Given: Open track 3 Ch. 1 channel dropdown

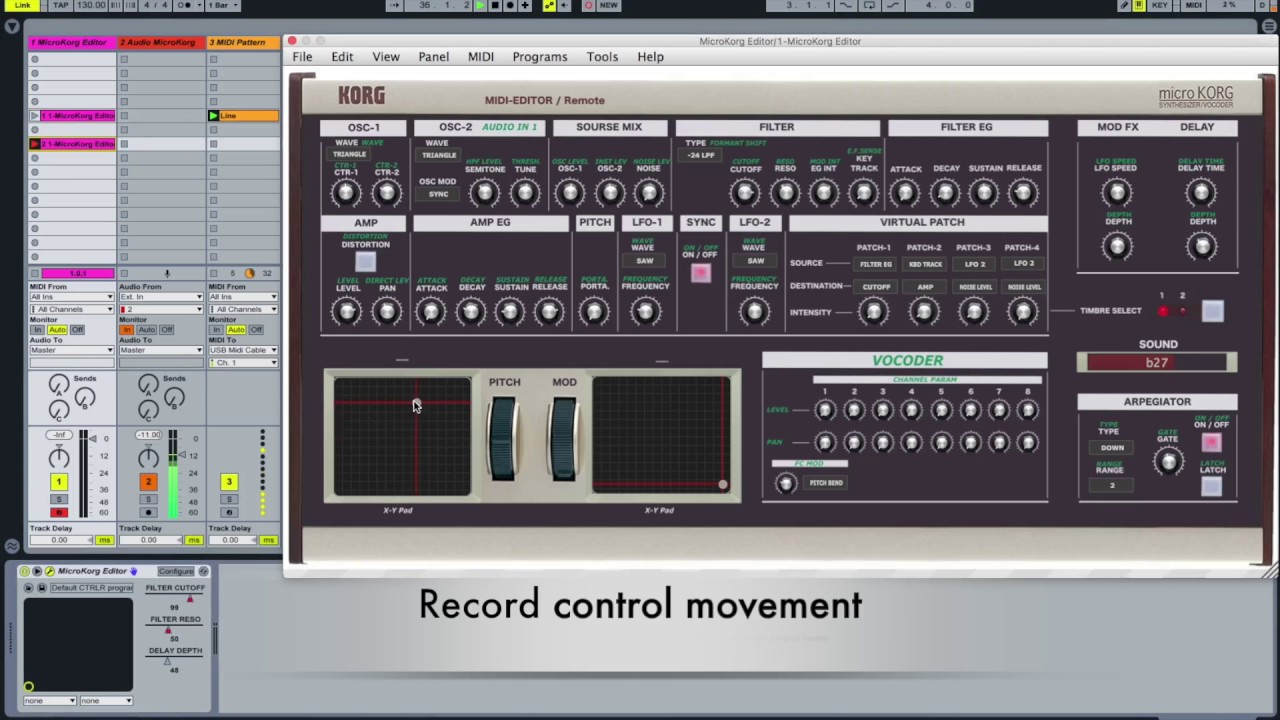Looking at the screenshot, I should pyautogui.click(x=243, y=362).
